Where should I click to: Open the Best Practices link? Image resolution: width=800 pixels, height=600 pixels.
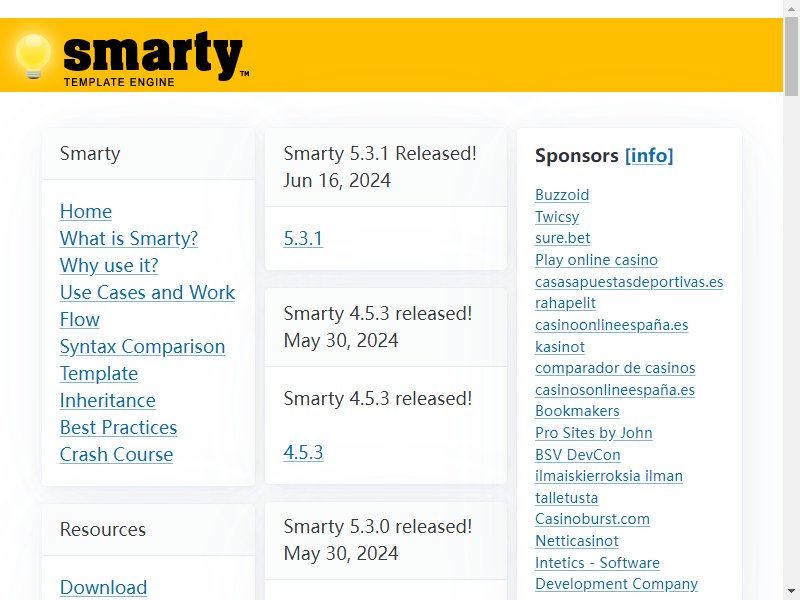pyautogui.click(x=118, y=428)
